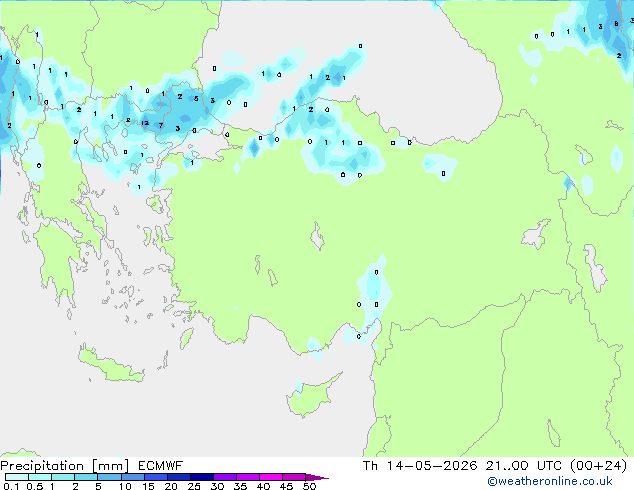Click the 0.1–0.5 mm legend swatch
The width and height of the screenshot is (634, 490).
17,477
